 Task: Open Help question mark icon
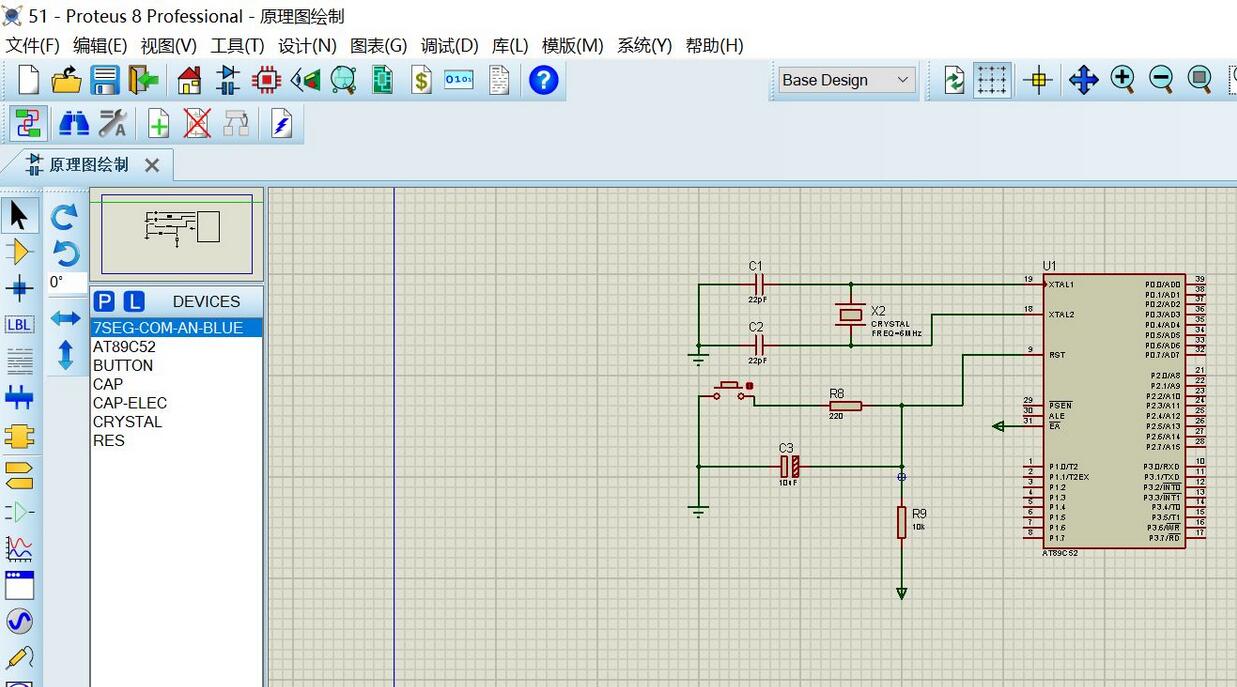click(x=543, y=80)
